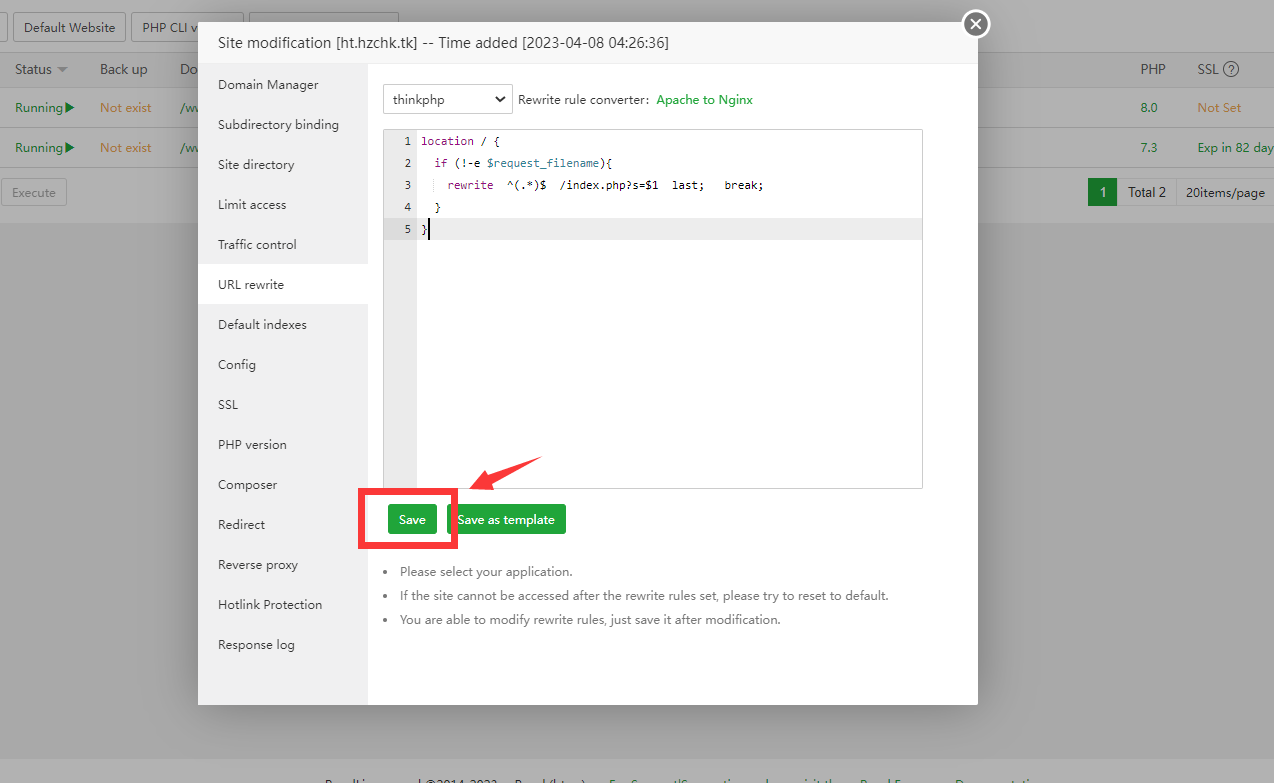The width and height of the screenshot is (1274, 783).
Task: Open the Reverse proxy tab
Action: pyautogui.click(x=258, y=565)
